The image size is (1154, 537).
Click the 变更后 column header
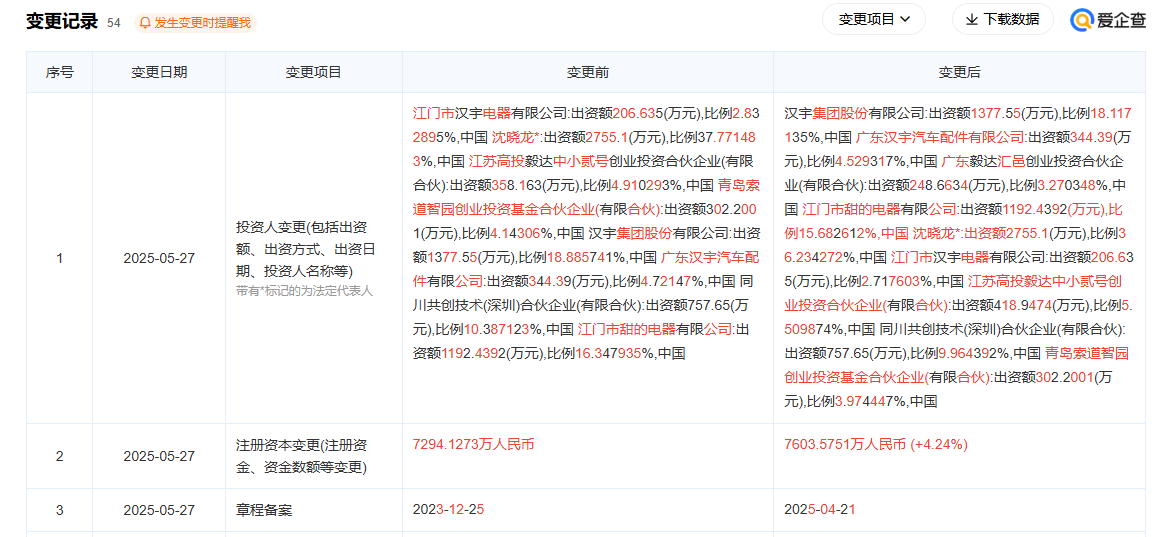(958, 72)
